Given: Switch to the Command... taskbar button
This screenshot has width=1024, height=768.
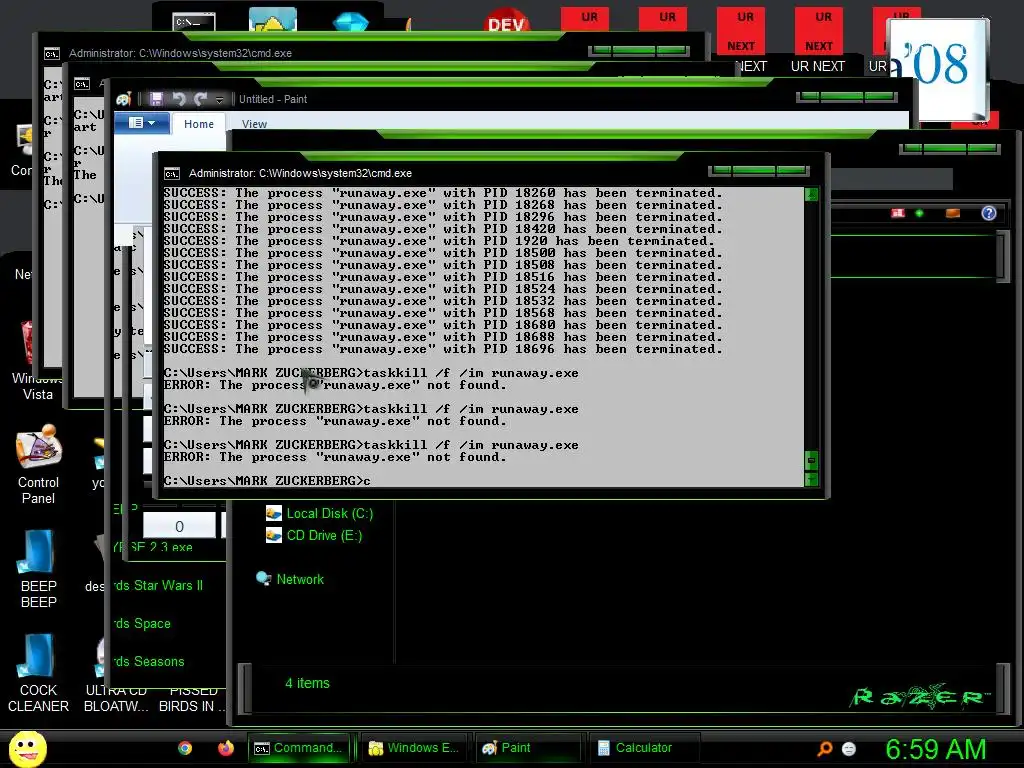Looking at the screenshot, I should click(x=299, y=748).
